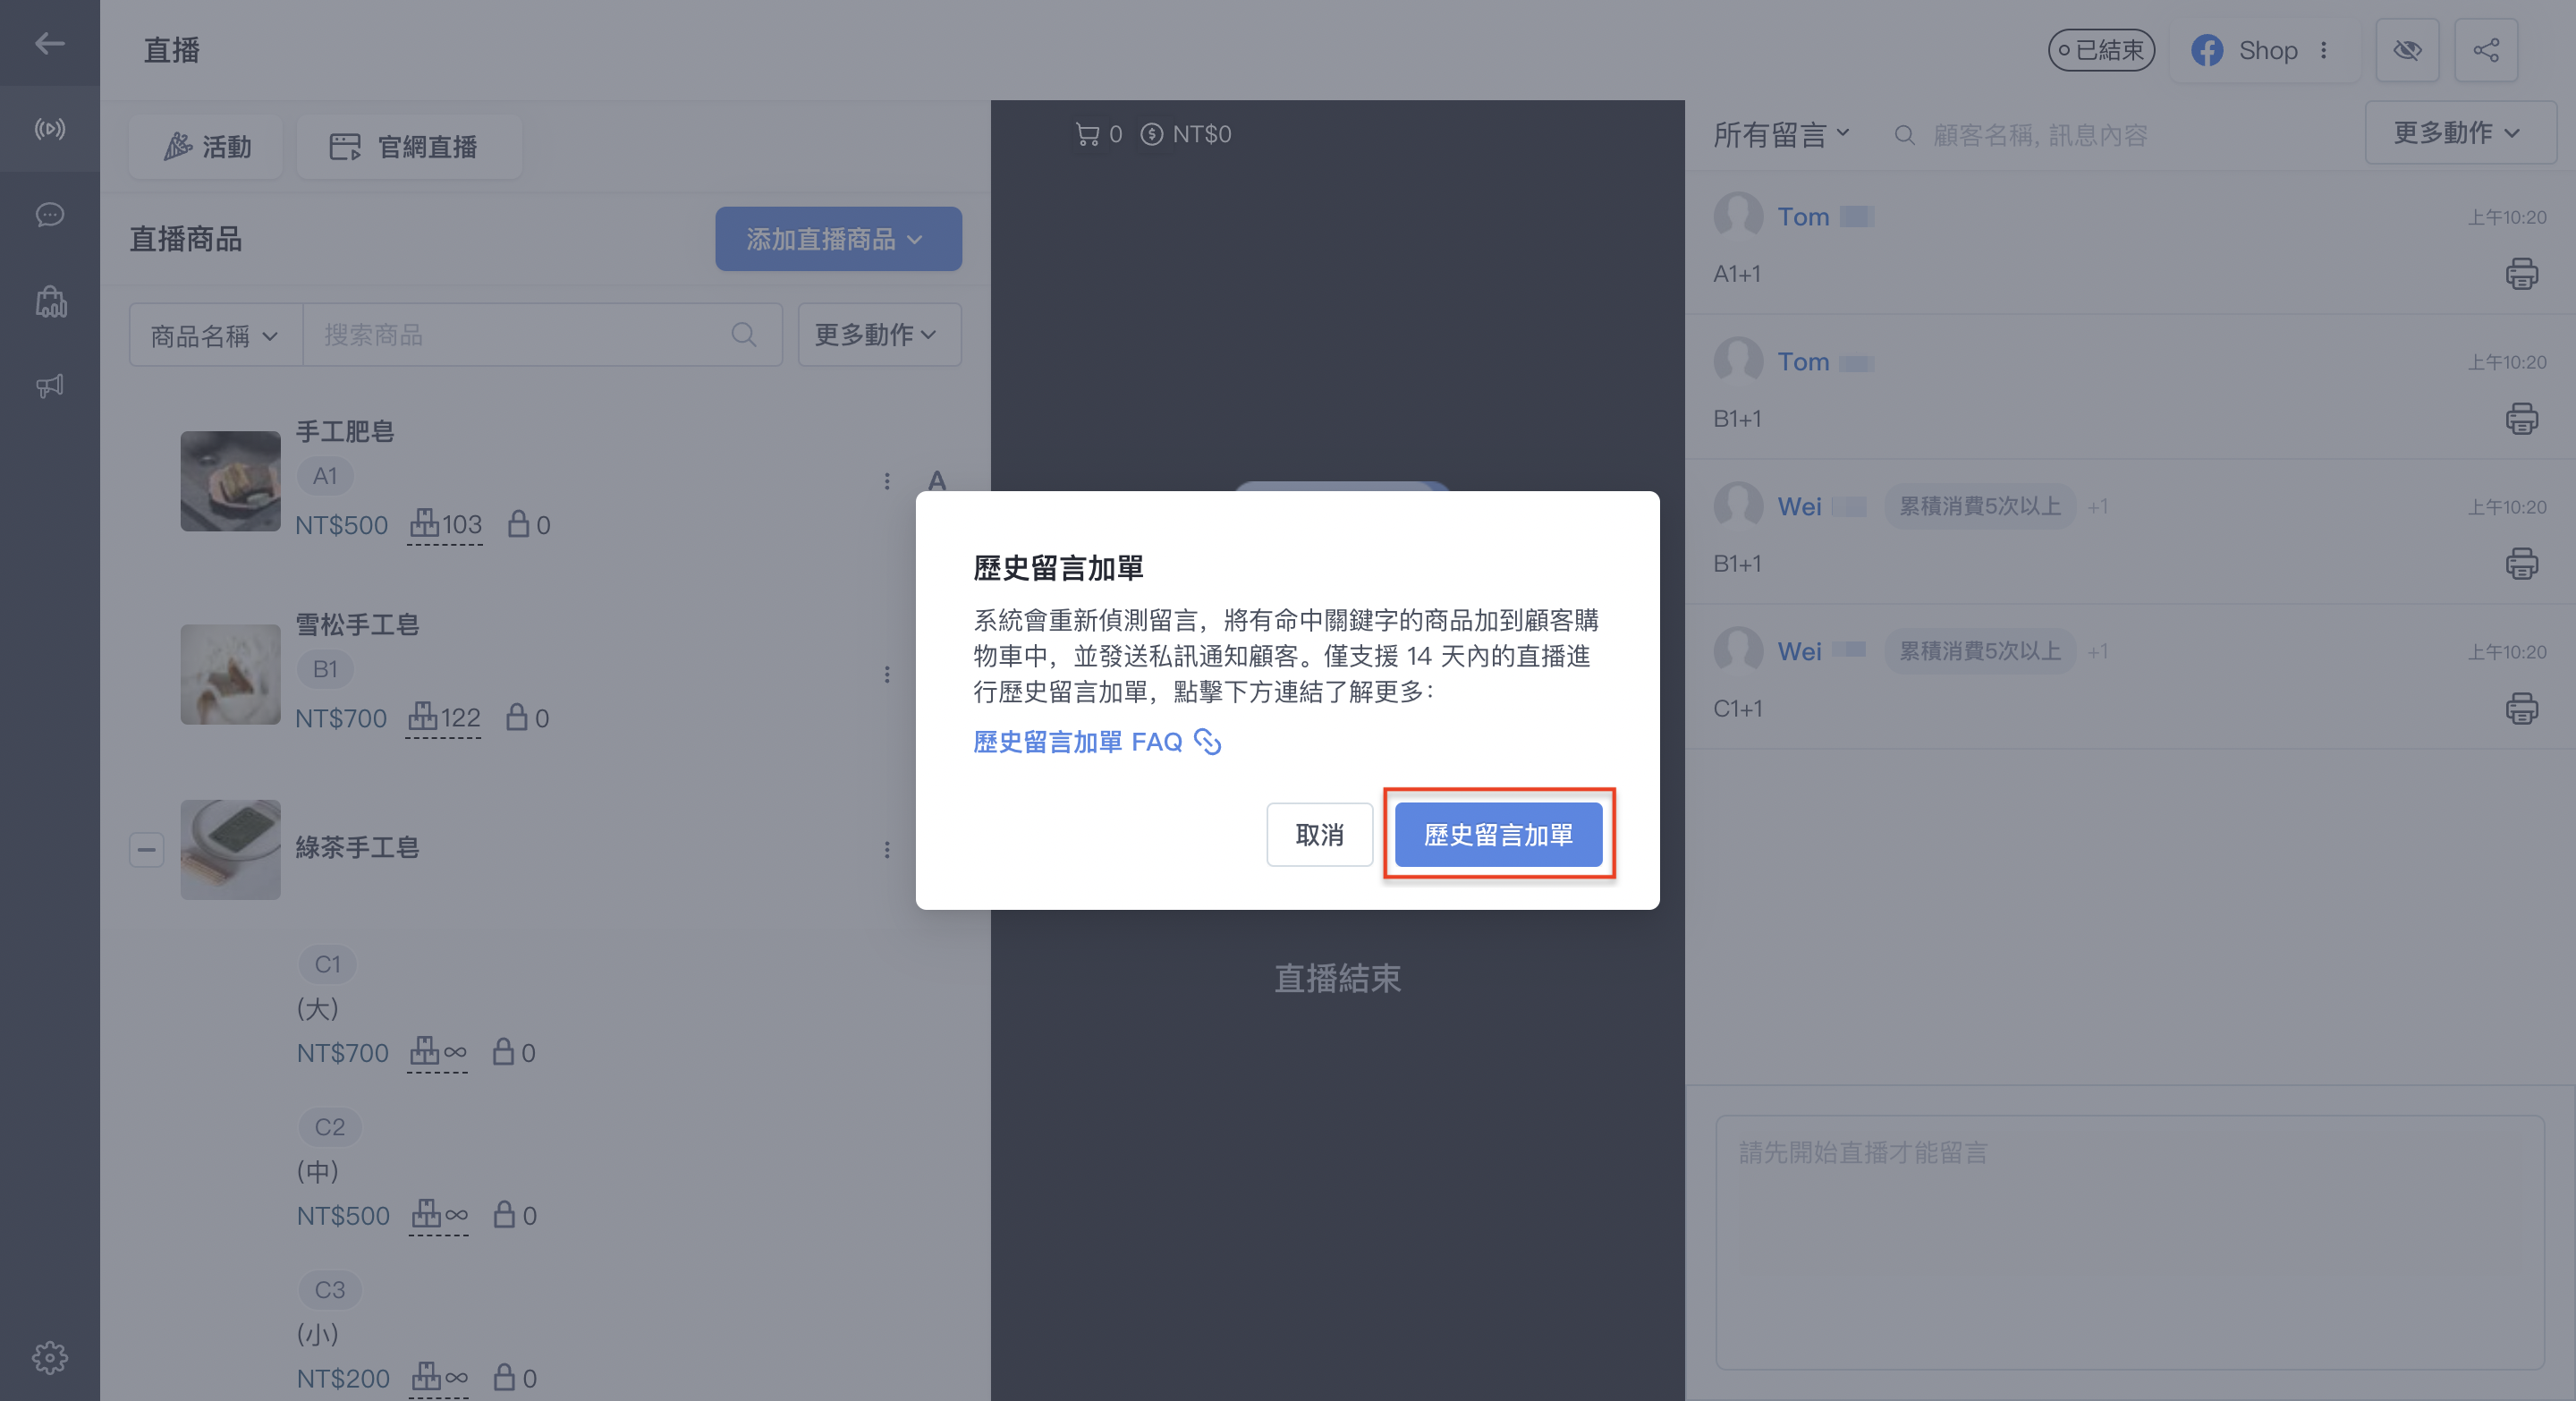Open settings gear in the sidebar

point(49,1357)
